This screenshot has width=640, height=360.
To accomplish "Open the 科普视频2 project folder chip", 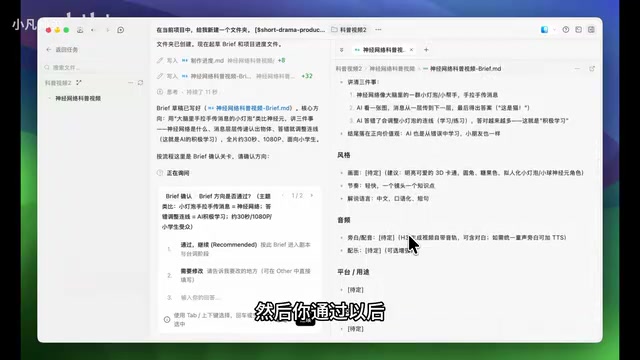I will 349,30.
